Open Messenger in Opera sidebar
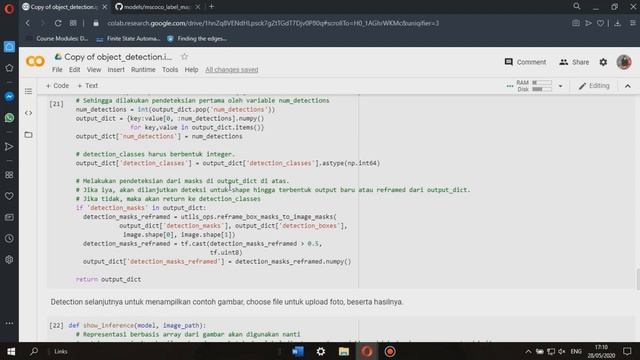Screen dimensions: 640x360 [x=9, y=96]
